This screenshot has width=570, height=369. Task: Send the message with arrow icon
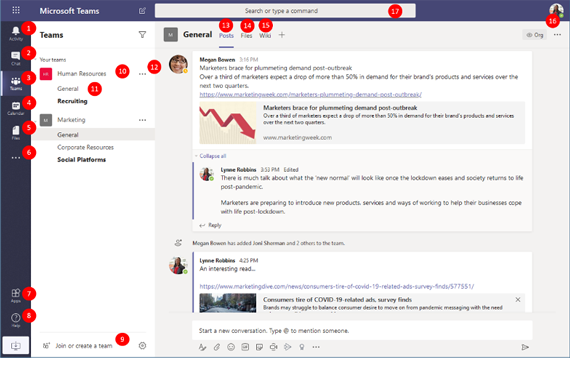525,347
